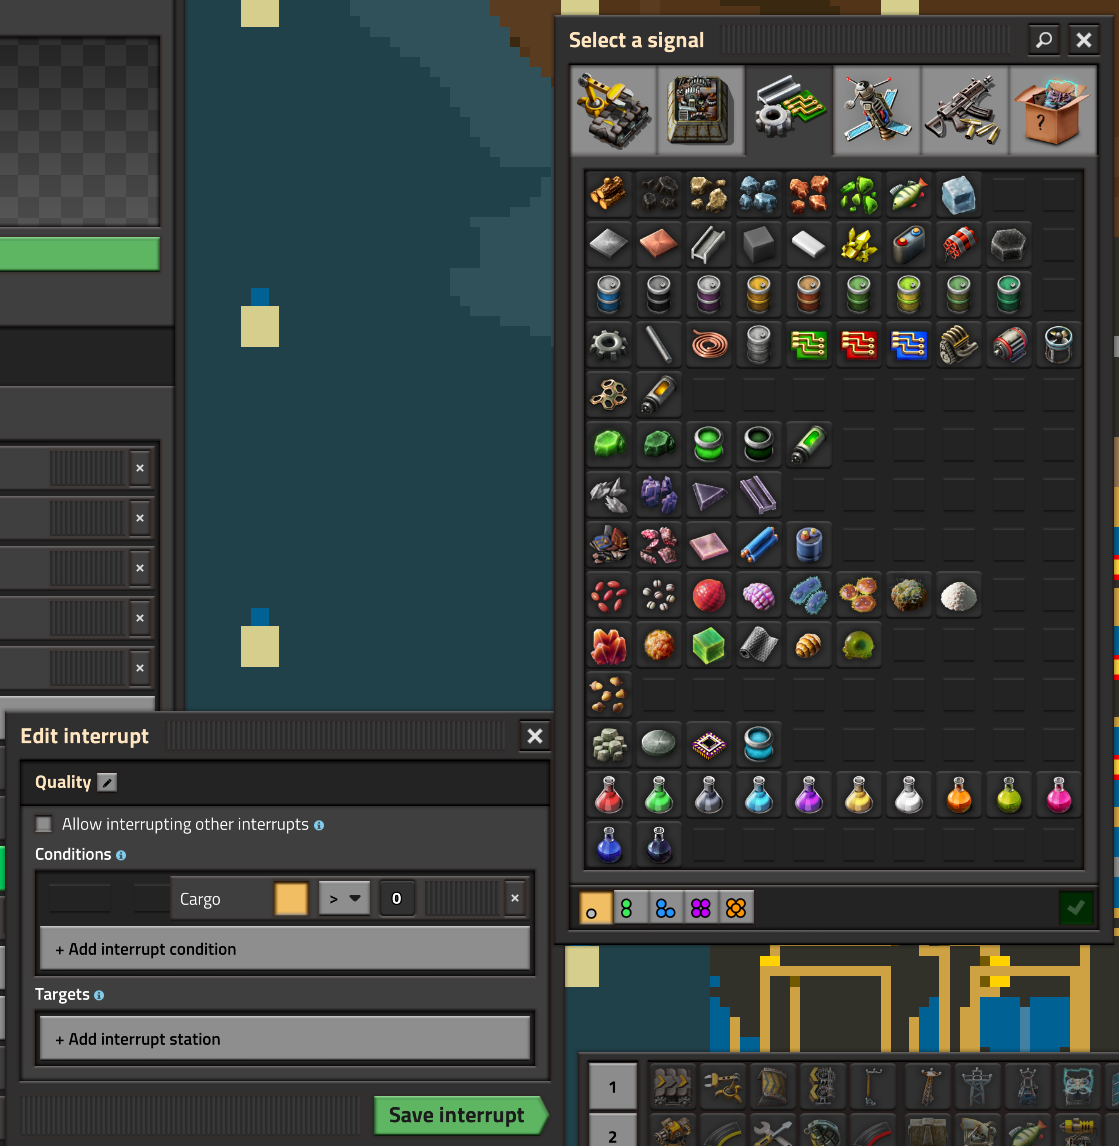Click the Cargo condition type label

click(200, 899)
